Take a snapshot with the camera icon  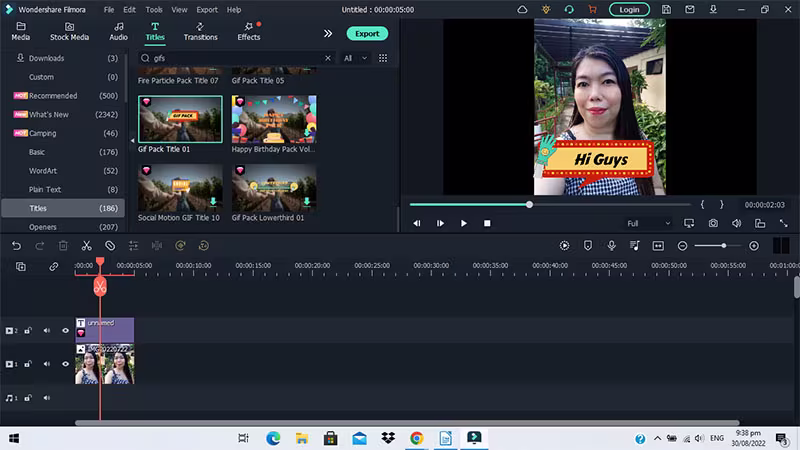tap(713, 223)
